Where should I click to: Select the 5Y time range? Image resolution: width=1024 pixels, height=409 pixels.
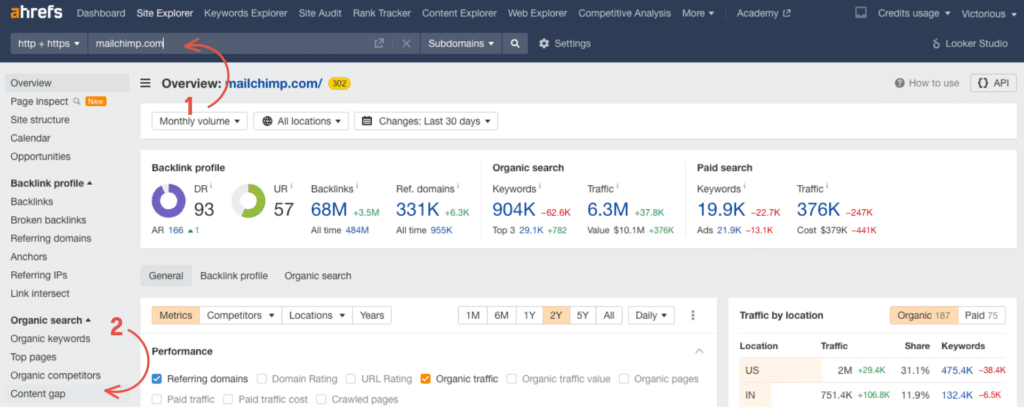583,315
